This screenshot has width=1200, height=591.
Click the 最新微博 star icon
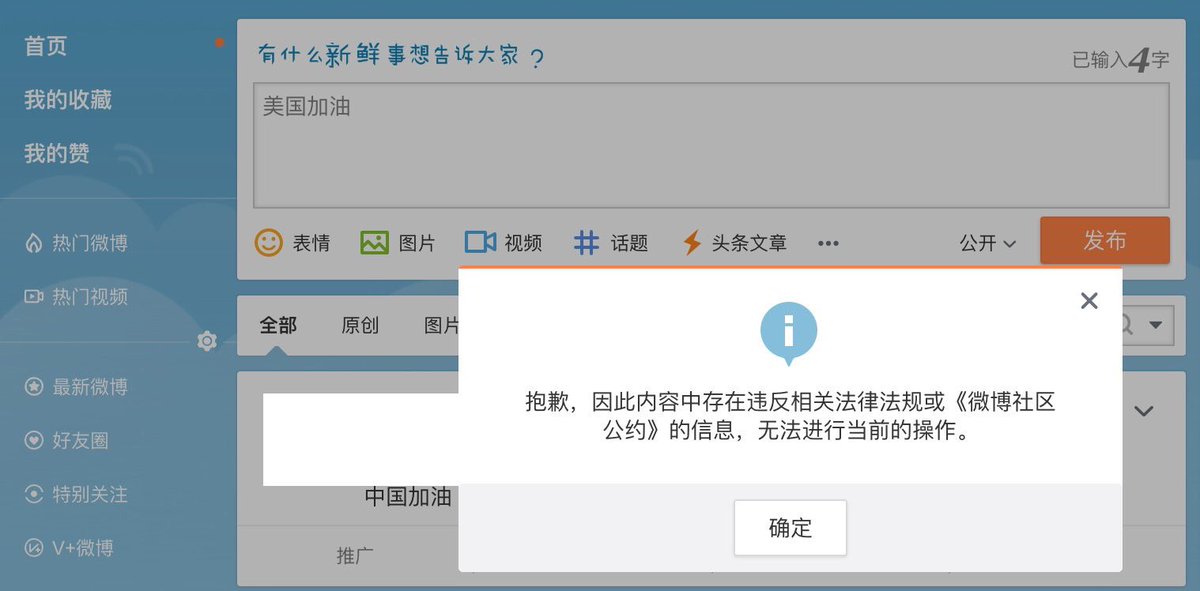click(x=34, y=387)
